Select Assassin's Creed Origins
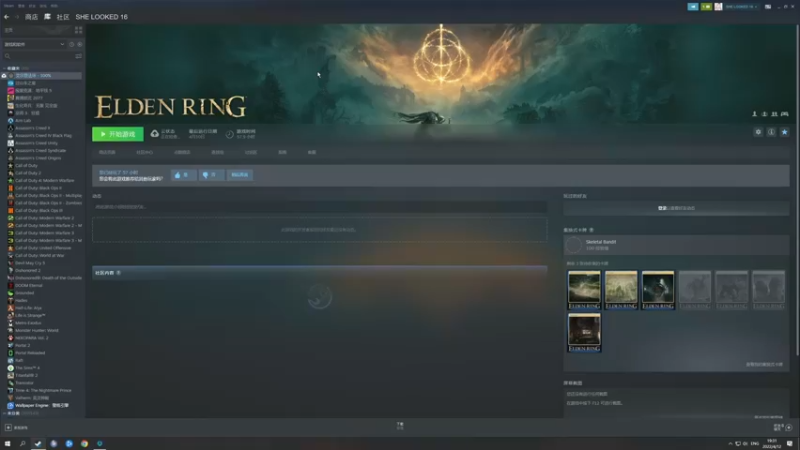 38,158
